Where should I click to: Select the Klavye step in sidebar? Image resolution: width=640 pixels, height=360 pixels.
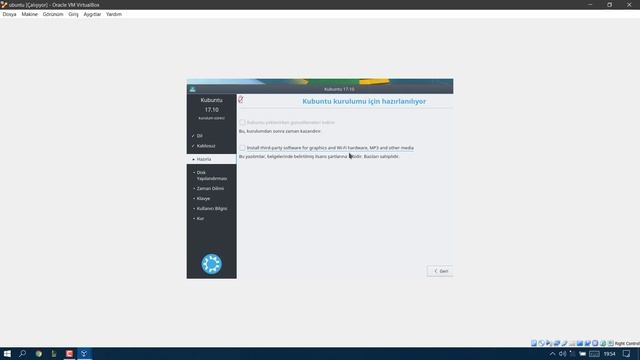coord(203,199)
